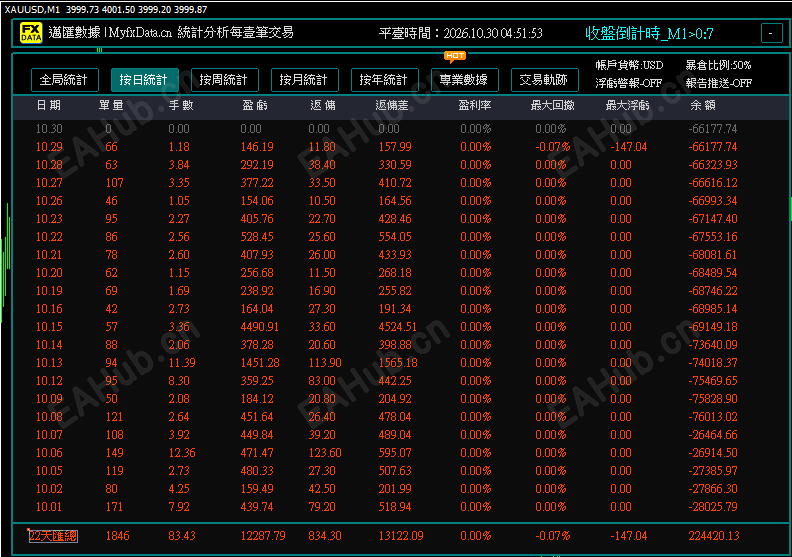Click the 449.84 profit value for 10.07
The image size is (792, 557).
click(257, 435)
